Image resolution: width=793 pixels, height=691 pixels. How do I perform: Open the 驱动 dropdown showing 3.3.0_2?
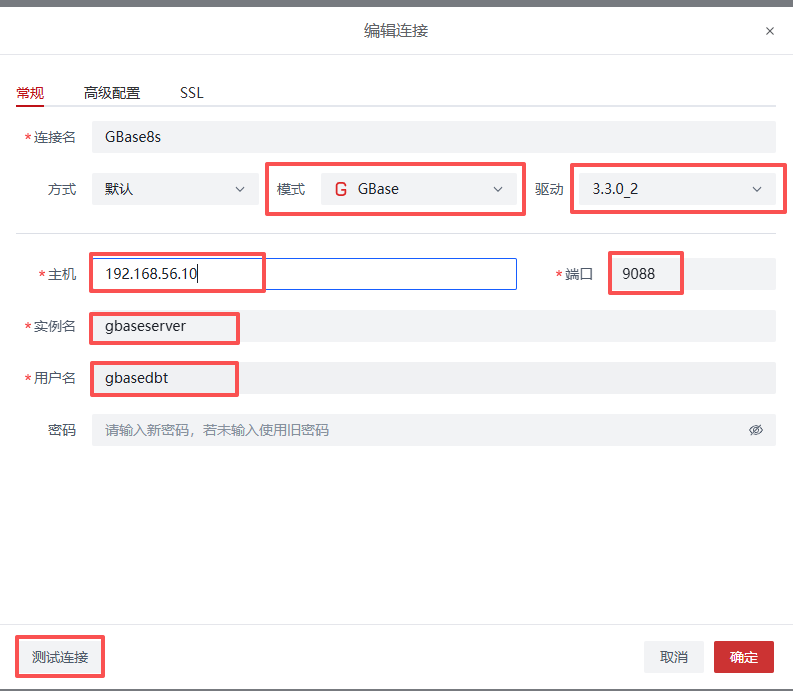point(677,189)
